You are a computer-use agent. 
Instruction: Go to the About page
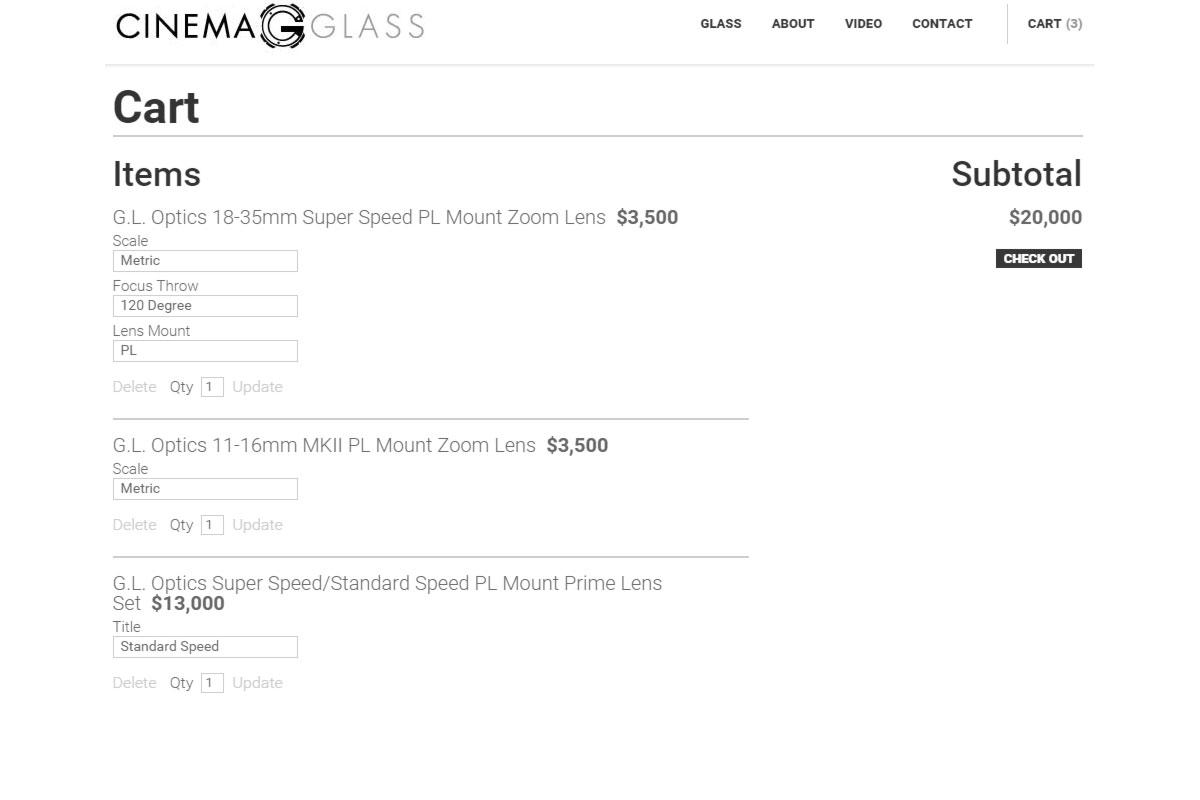(793, 24)
